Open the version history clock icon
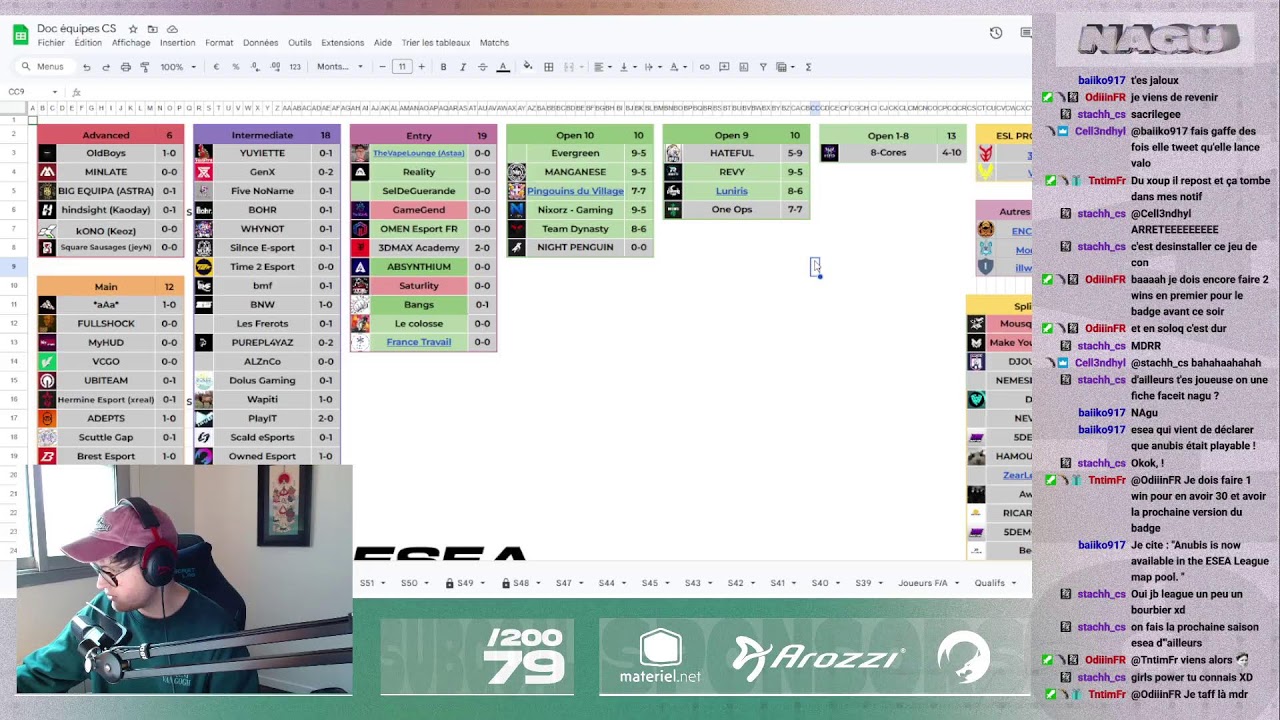The height and width of the screenshot is (720, 1280). 996,33
